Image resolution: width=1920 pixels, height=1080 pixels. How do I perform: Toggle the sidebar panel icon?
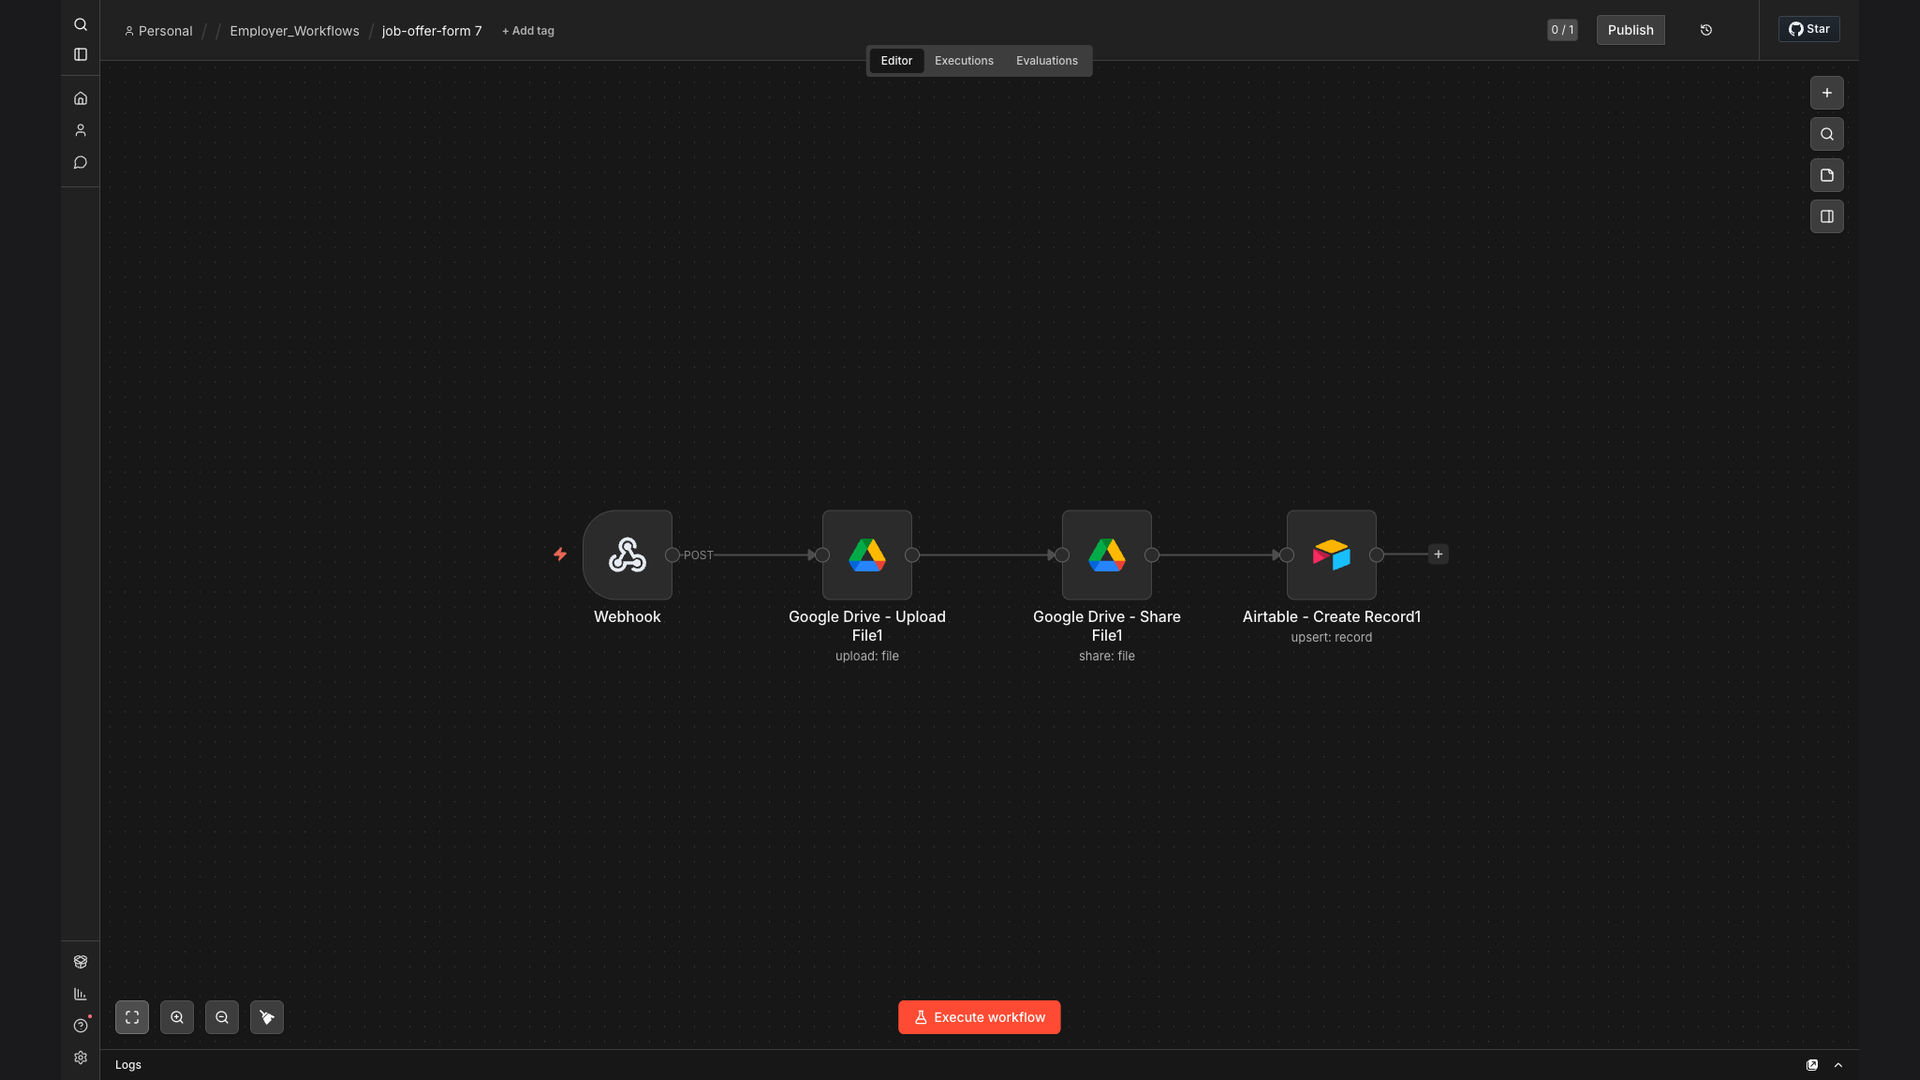(x=81, y=55)
